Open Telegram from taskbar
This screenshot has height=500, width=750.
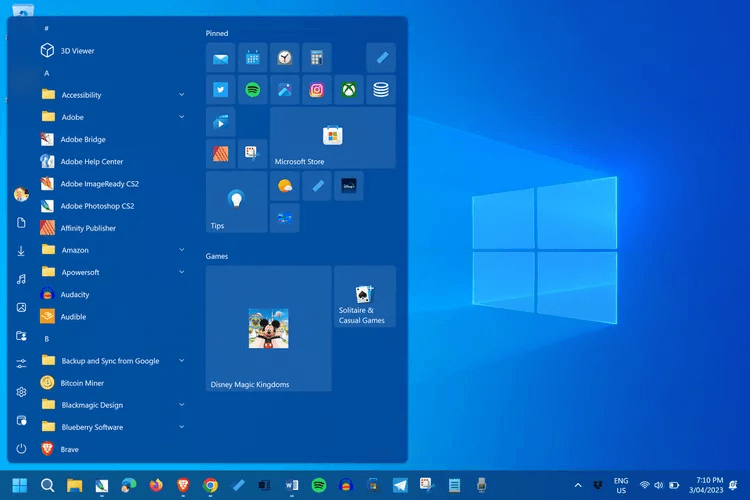[400, 485]
